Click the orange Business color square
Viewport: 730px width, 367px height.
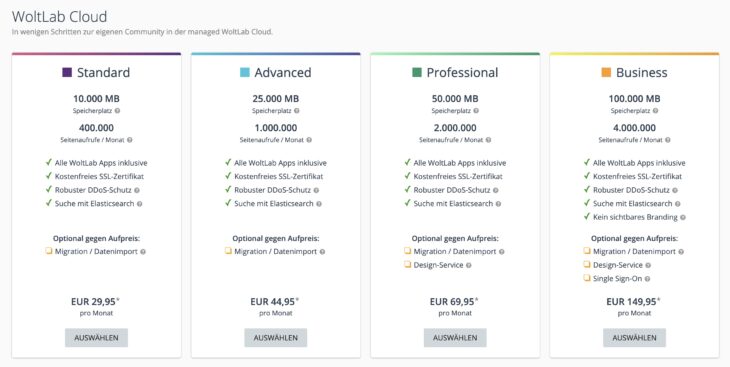point(606,72)
